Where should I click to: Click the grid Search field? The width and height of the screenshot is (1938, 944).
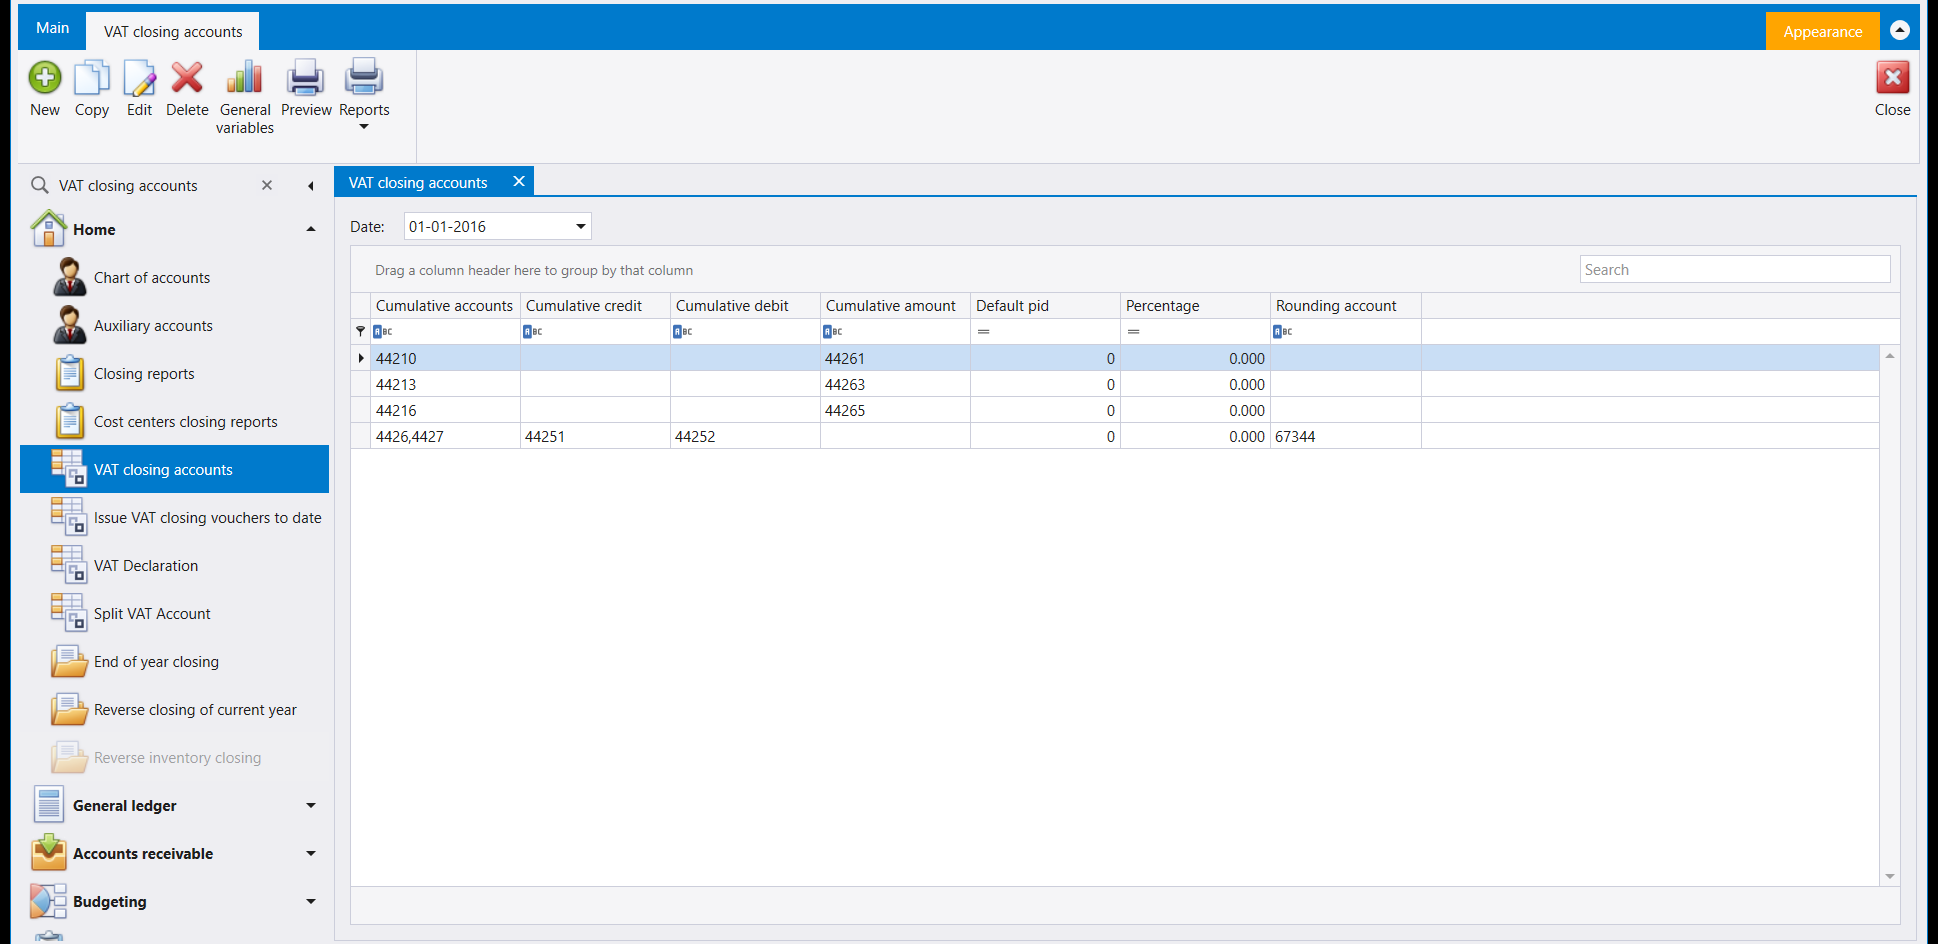(1735, 269)
